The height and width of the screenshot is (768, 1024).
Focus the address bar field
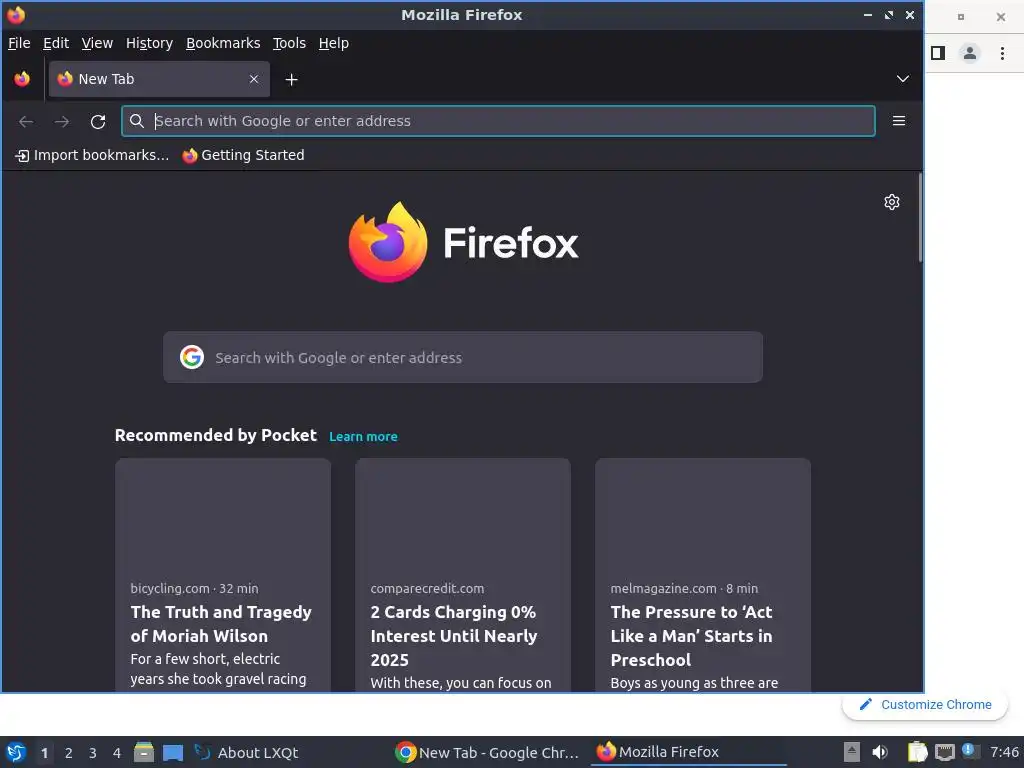coord(498,121)
